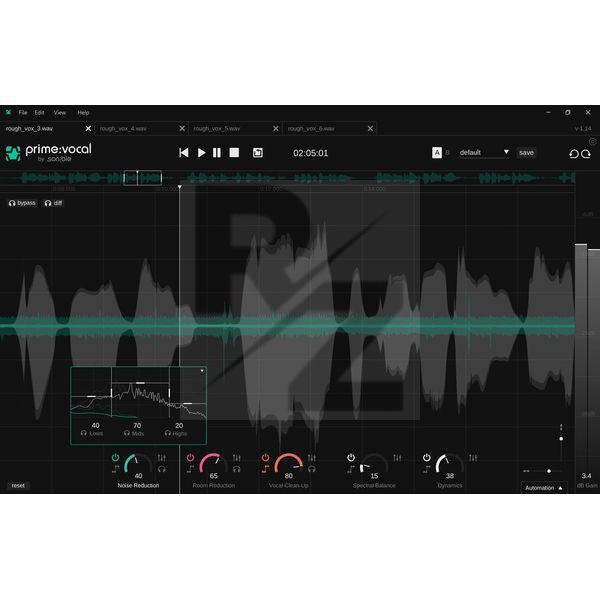Open the Edit menu
This screenshot has width=600, height=600.
39,112
